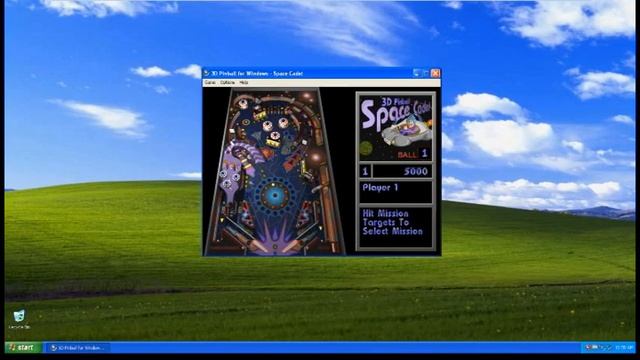Click the score value 5000

point(416,171)
